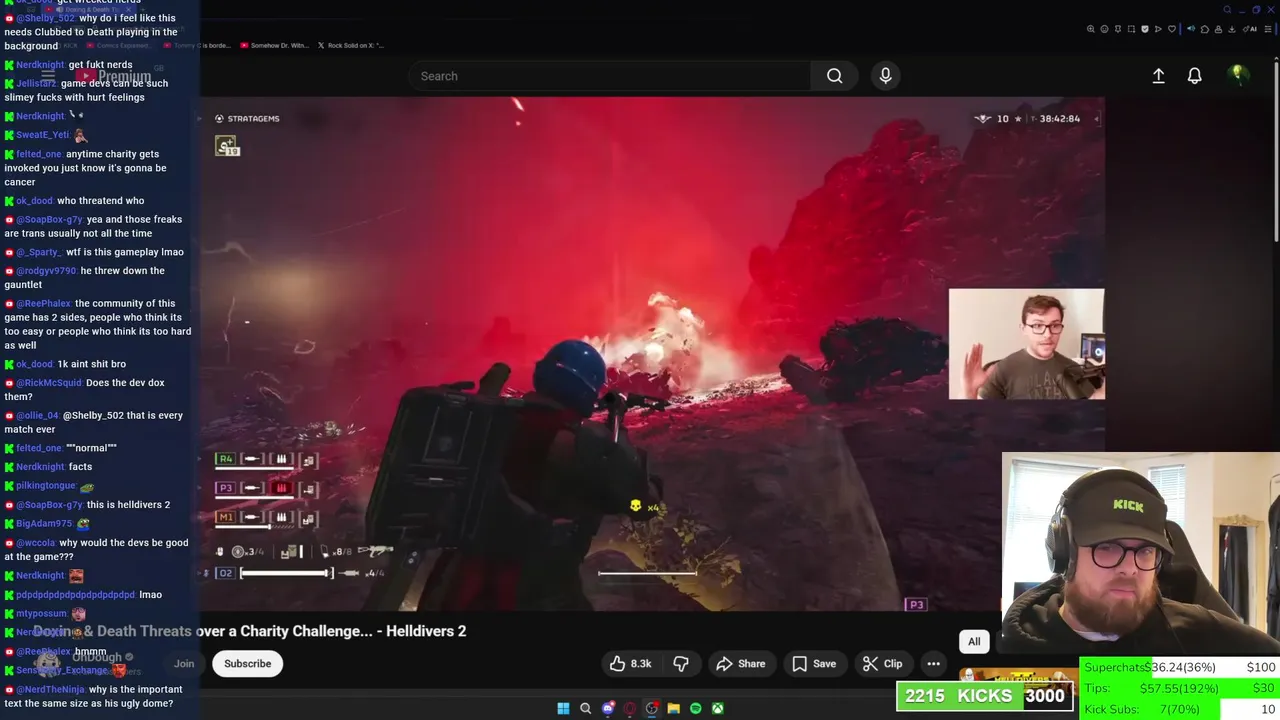Click the blue megaphone extension icon
1280x720 pixels.
pos(1191,29)
